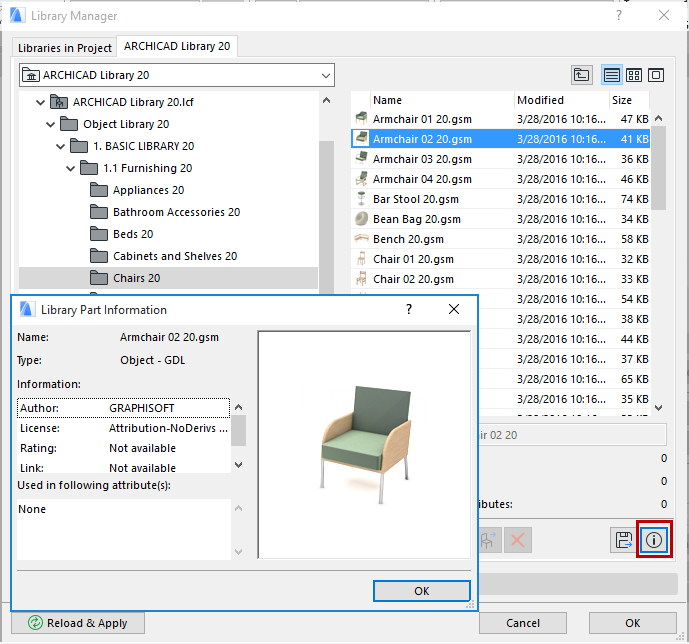Click Library Manager help question mark

point(619,15)
